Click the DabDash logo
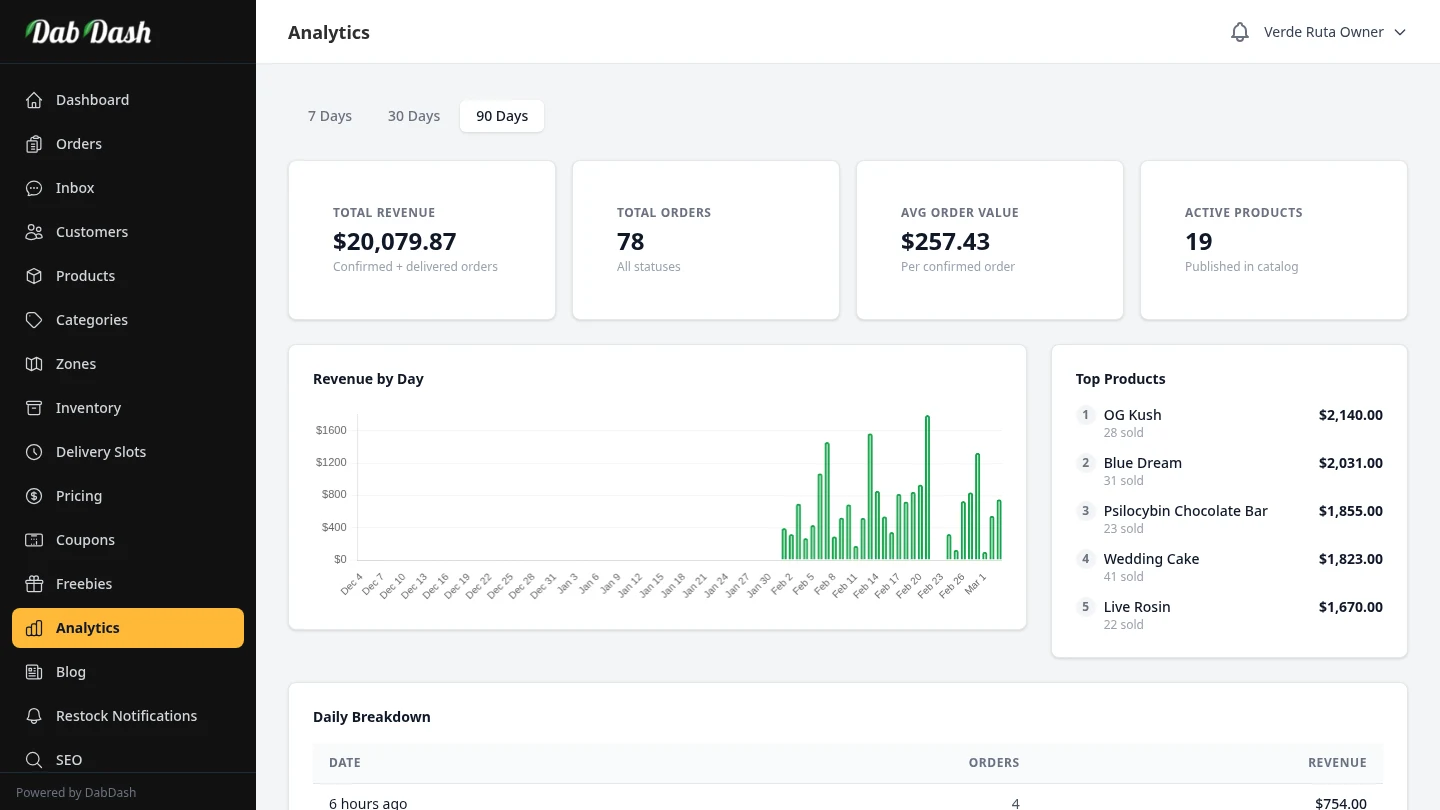 (x=89, y=32)
